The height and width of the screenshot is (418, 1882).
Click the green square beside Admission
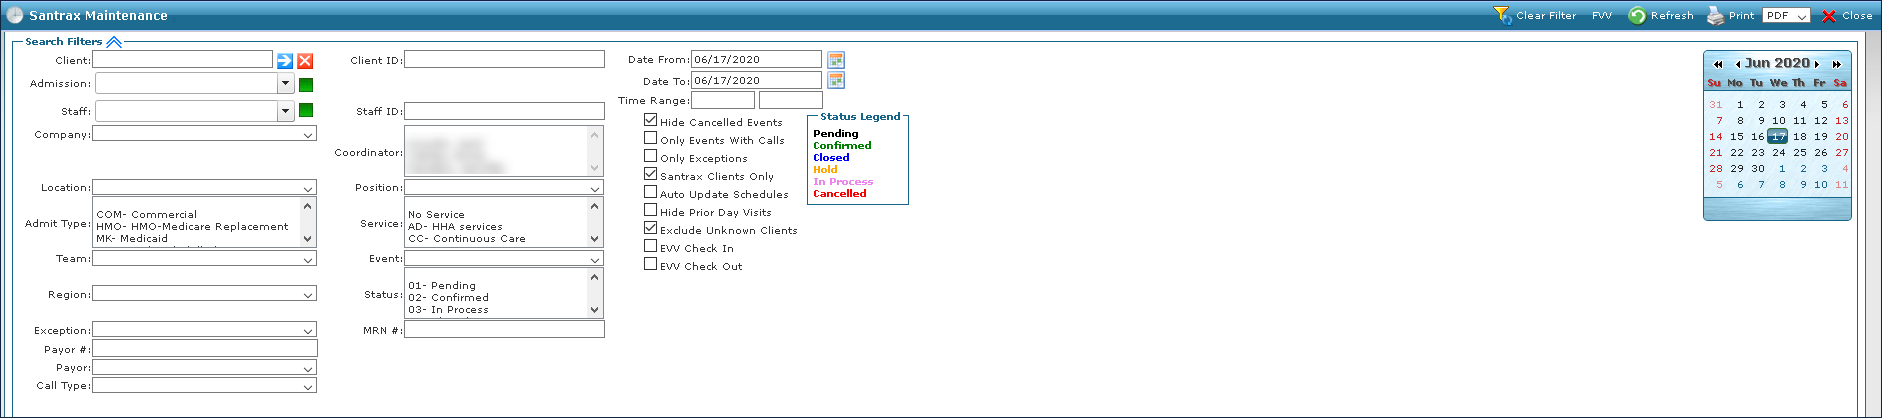[306, 85]
